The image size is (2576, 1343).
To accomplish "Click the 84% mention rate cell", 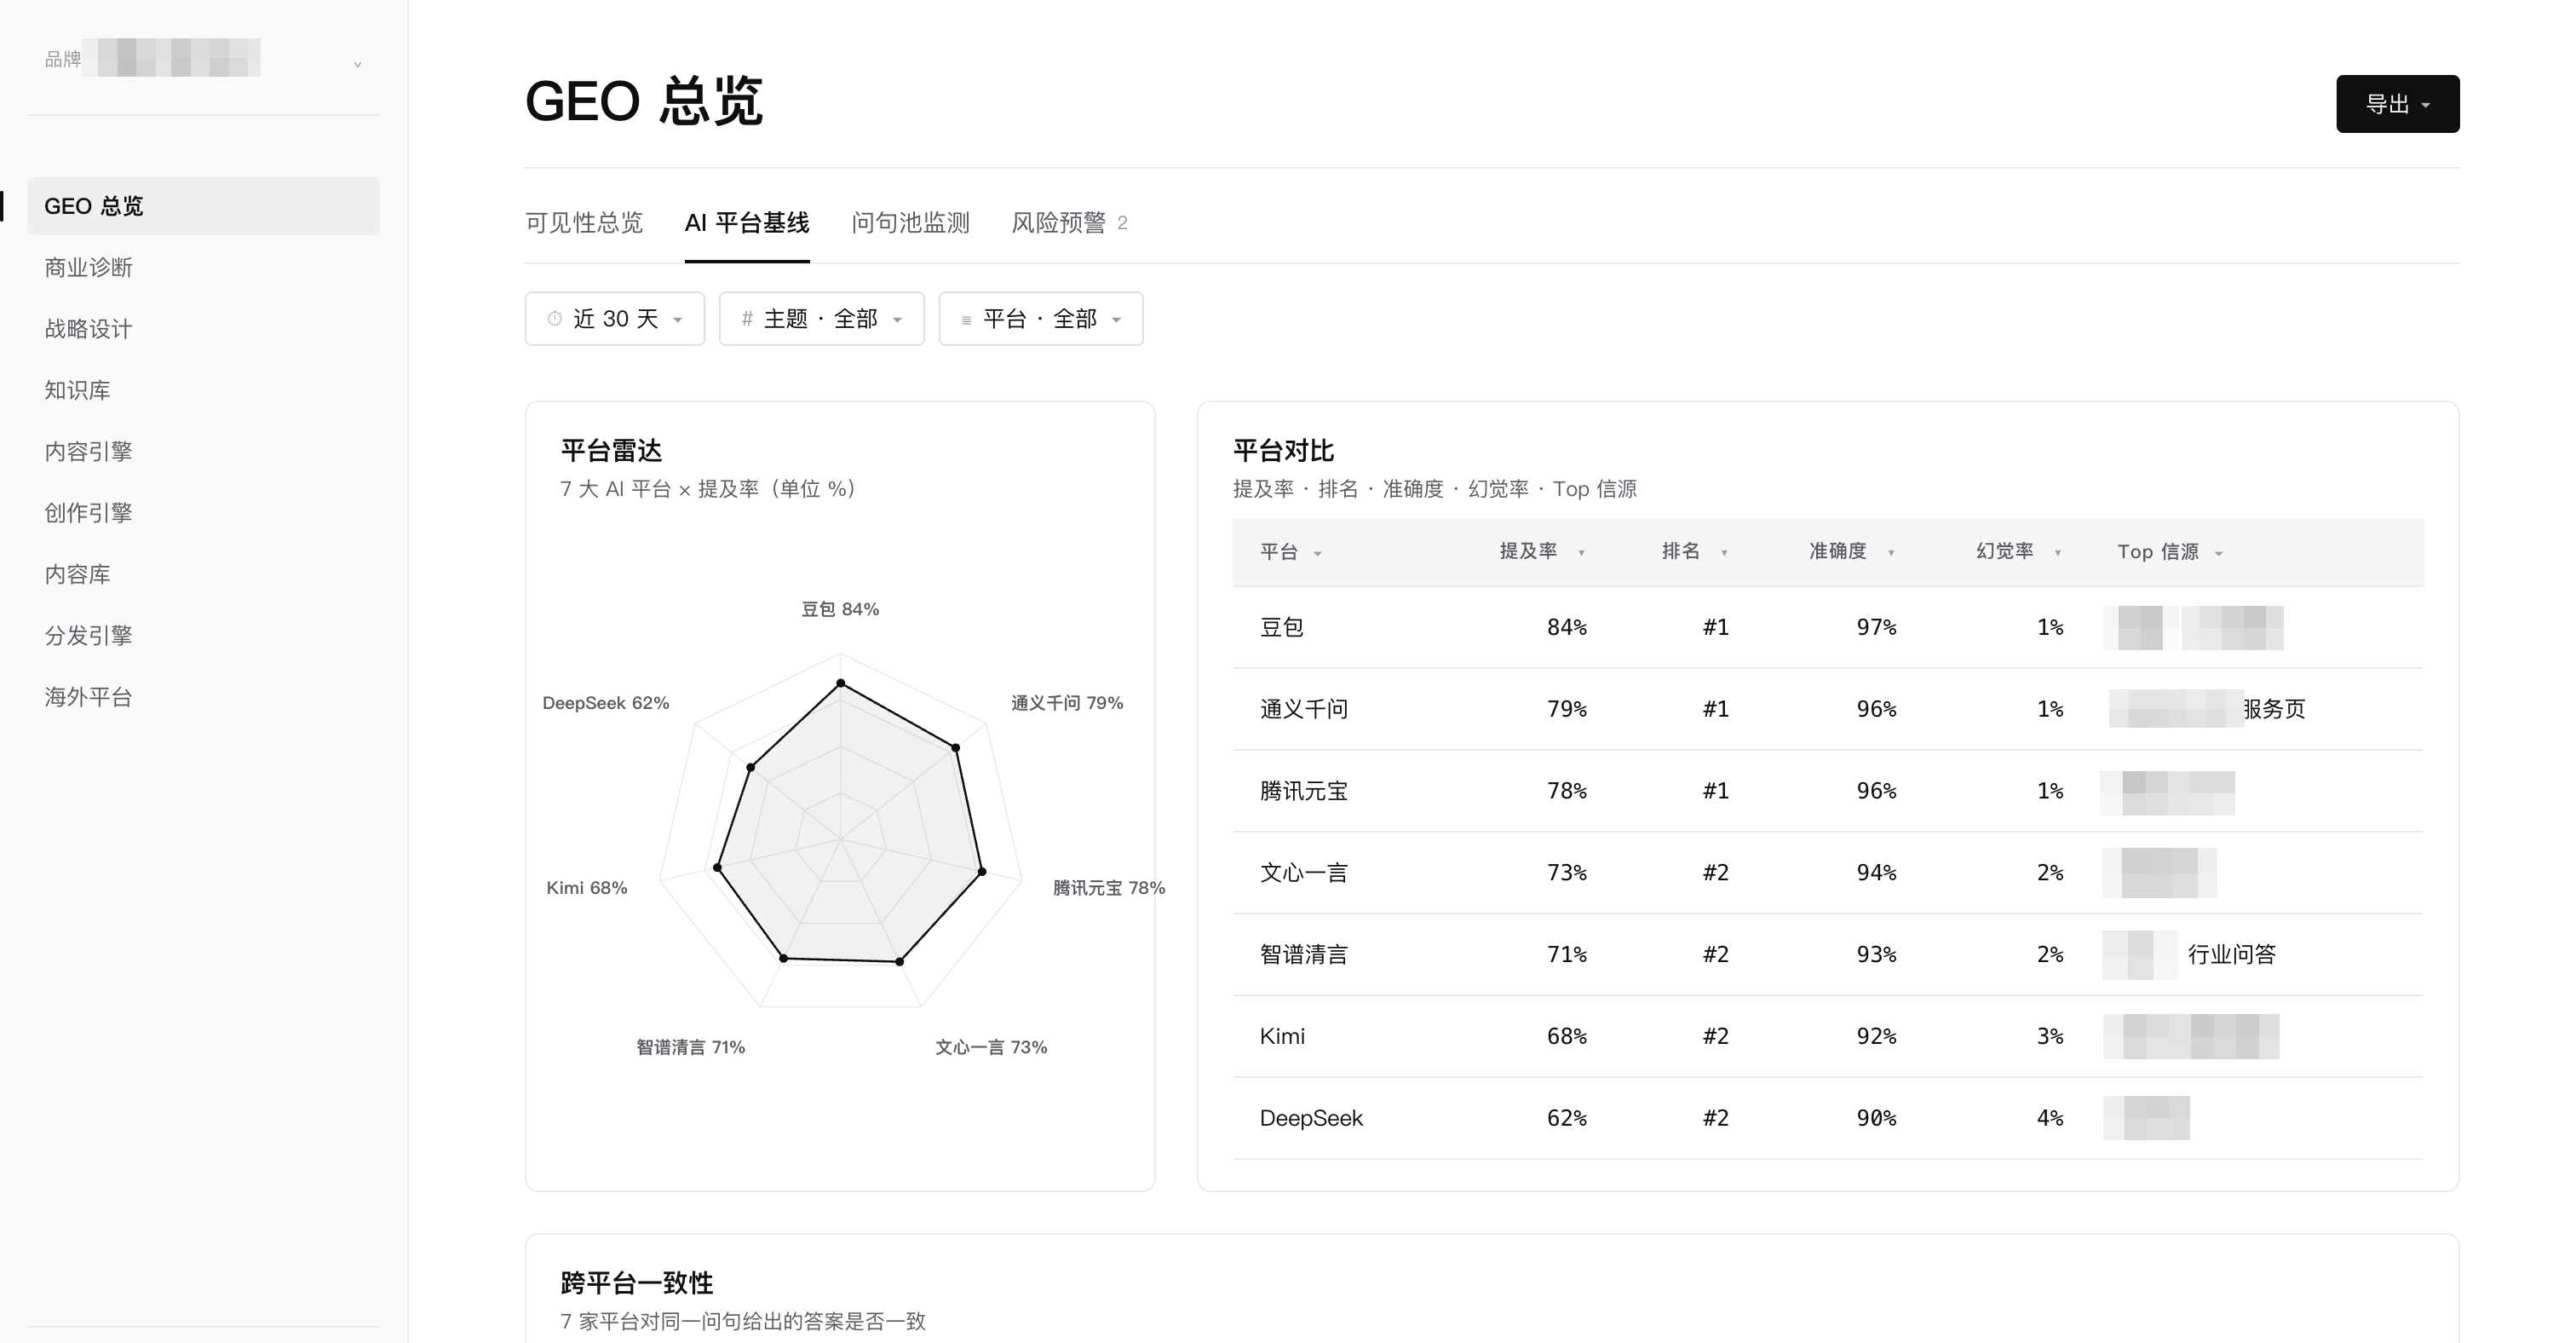I will pos(1567,628).
